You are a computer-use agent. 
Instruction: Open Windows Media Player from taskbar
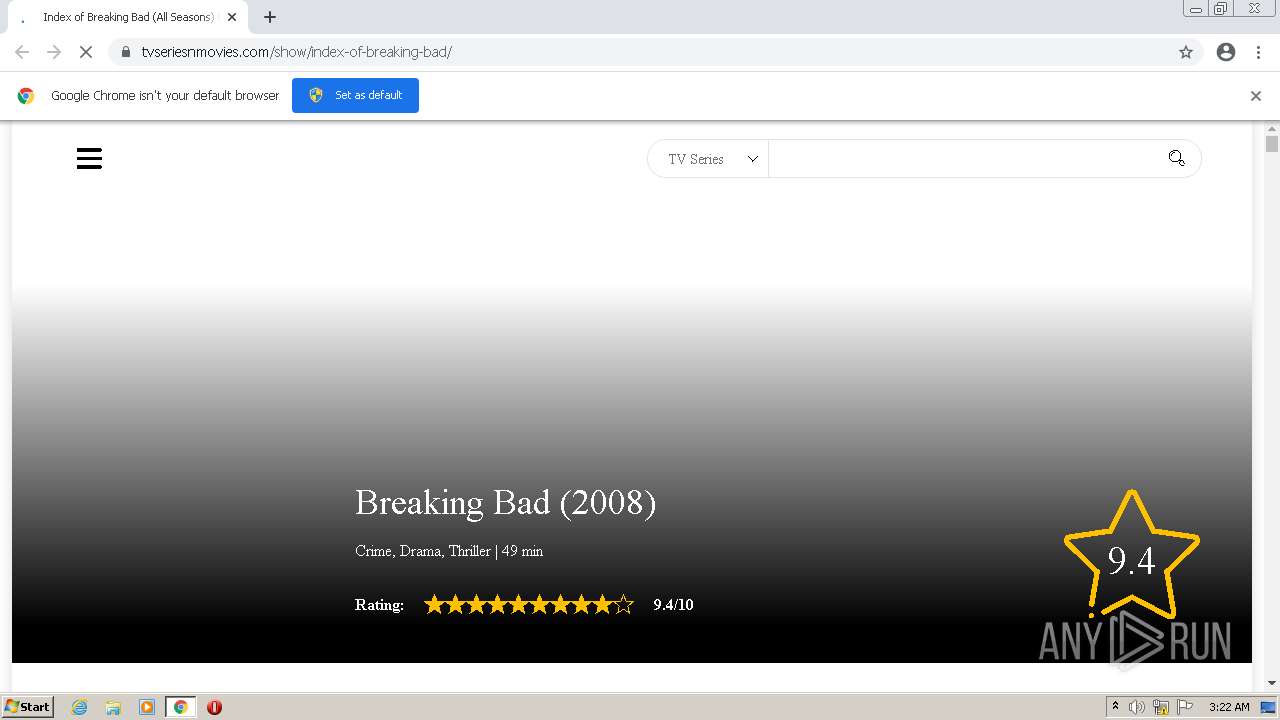(147, 707)
